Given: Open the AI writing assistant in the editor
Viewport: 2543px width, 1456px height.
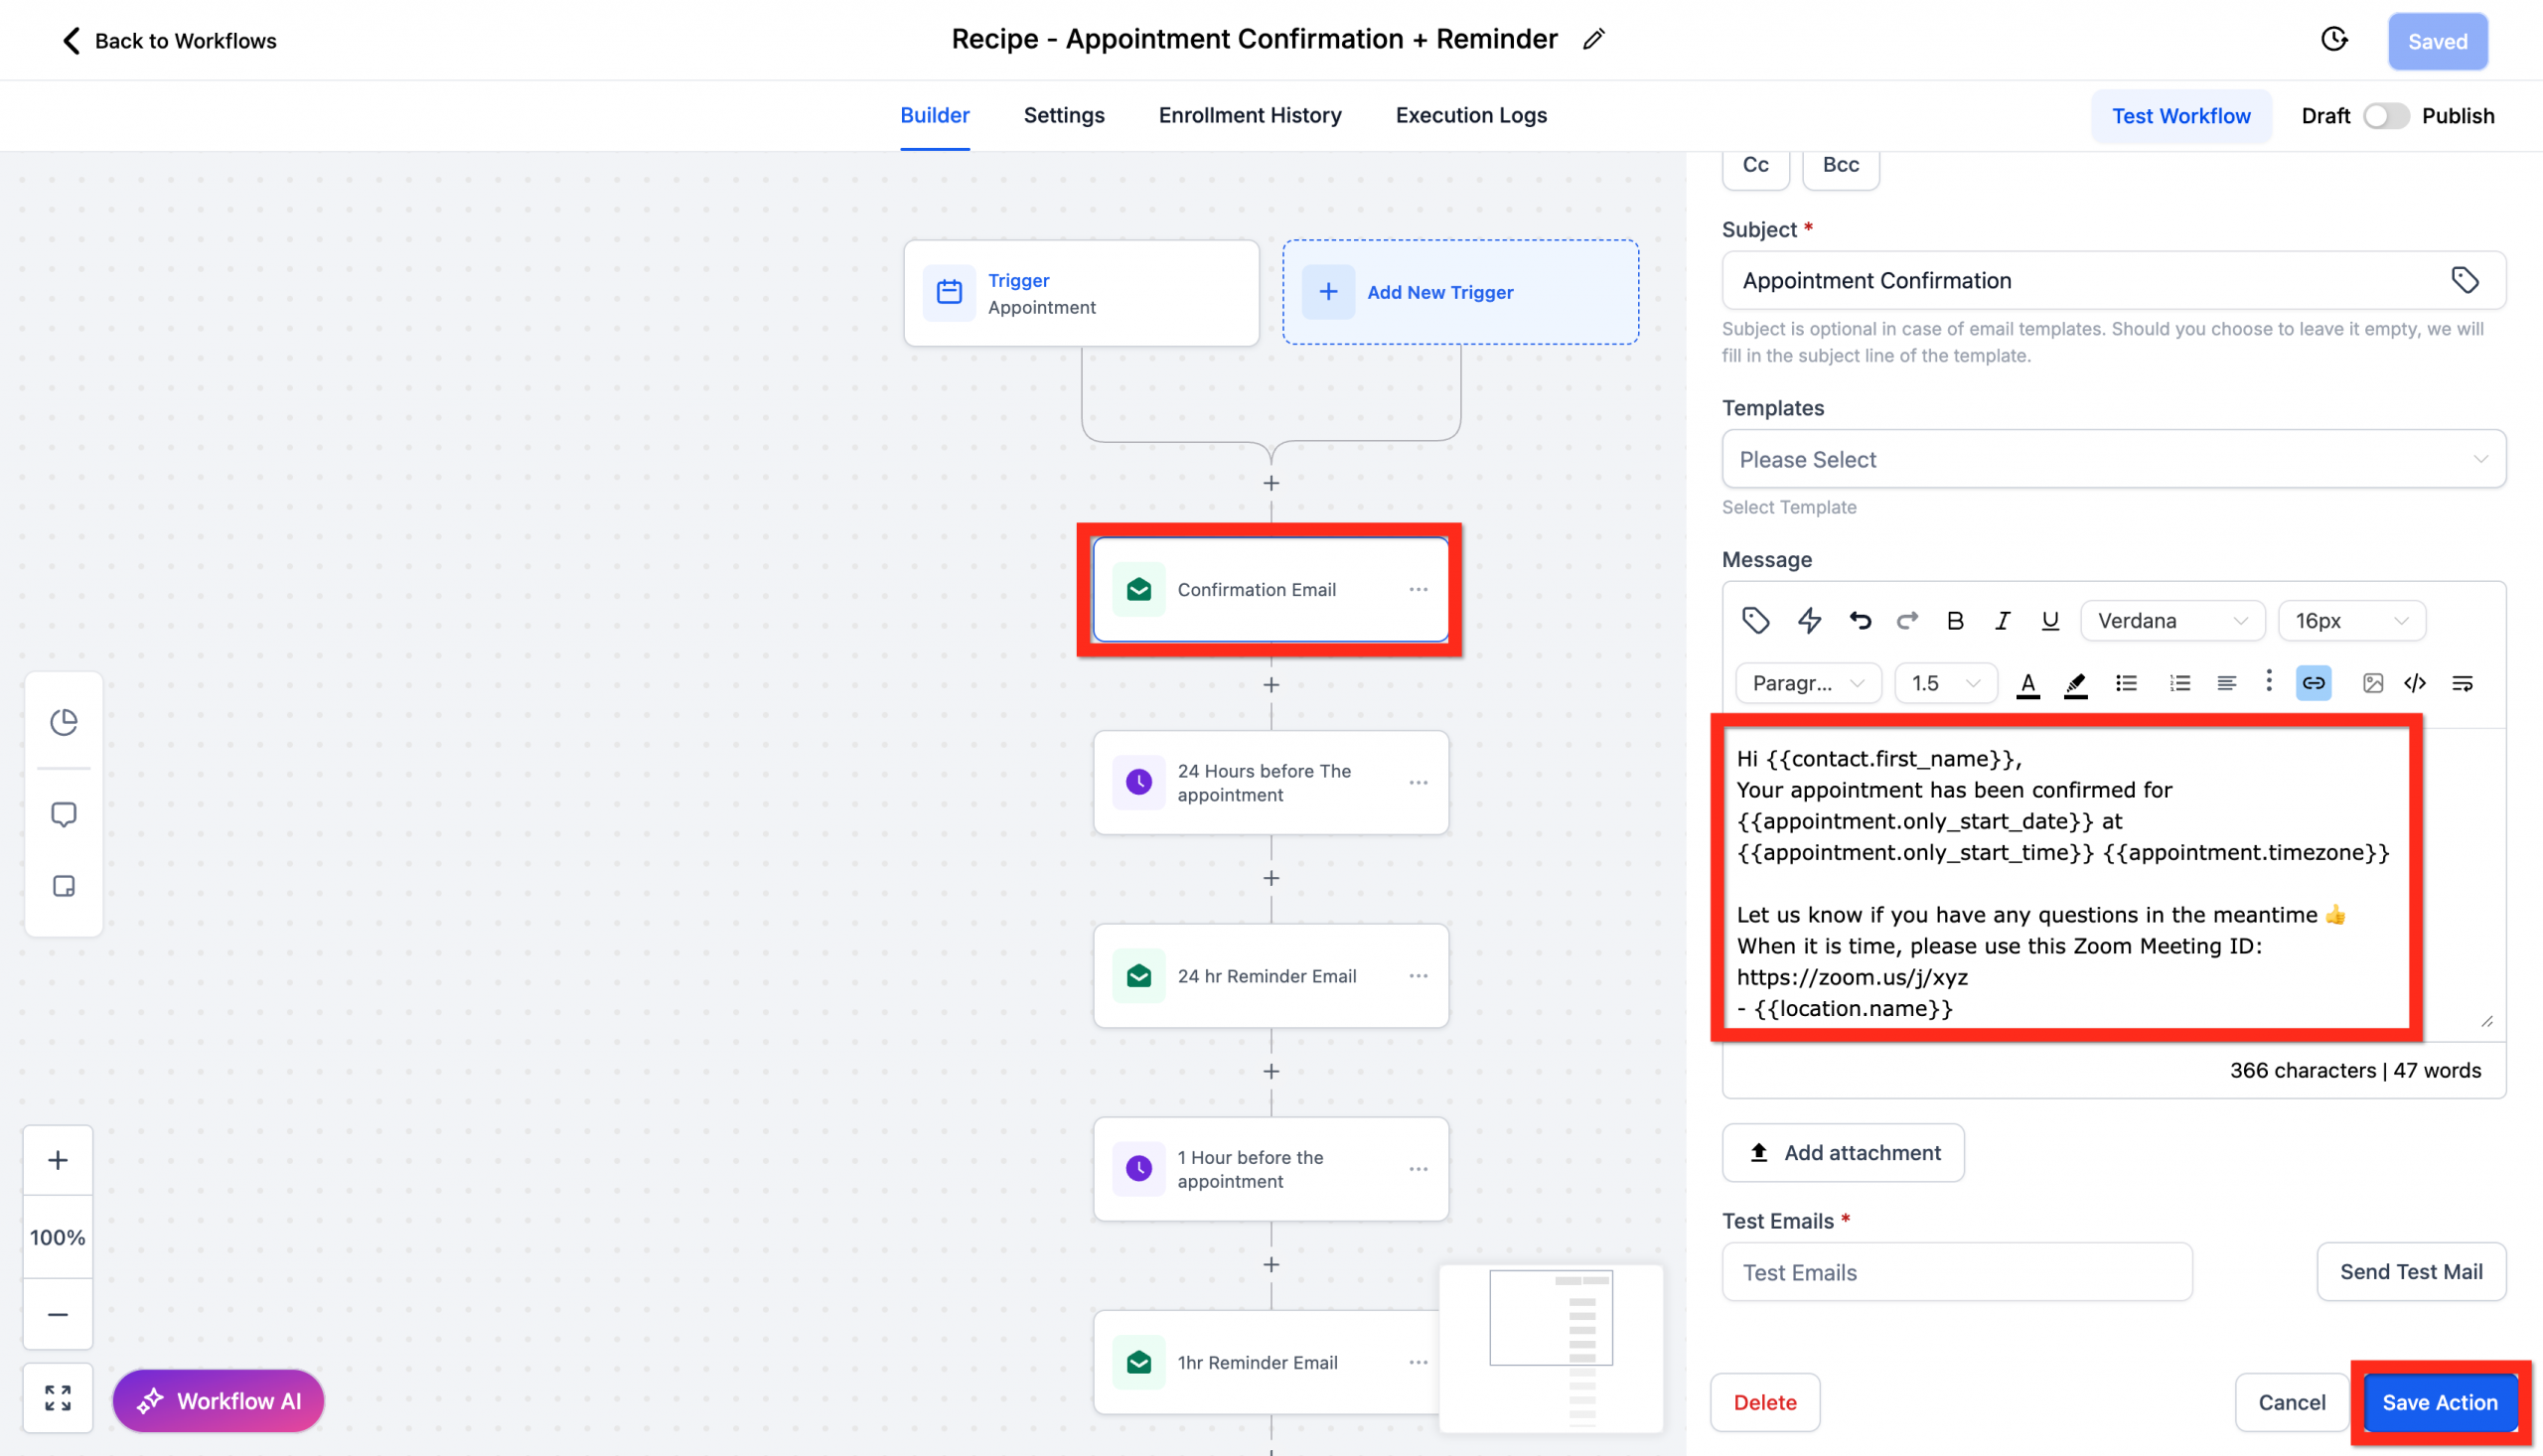Looking at the screenshot, I should click(1809, 620).
